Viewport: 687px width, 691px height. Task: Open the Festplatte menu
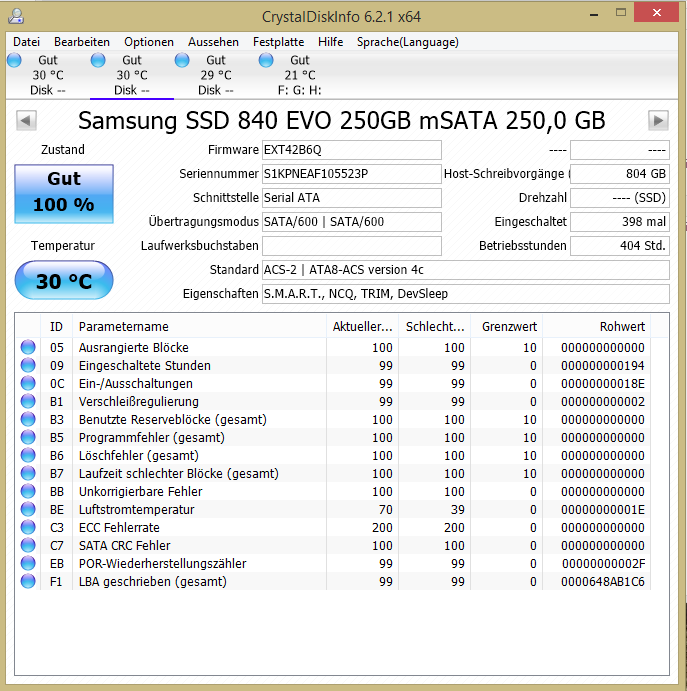(x=279, y=42)
